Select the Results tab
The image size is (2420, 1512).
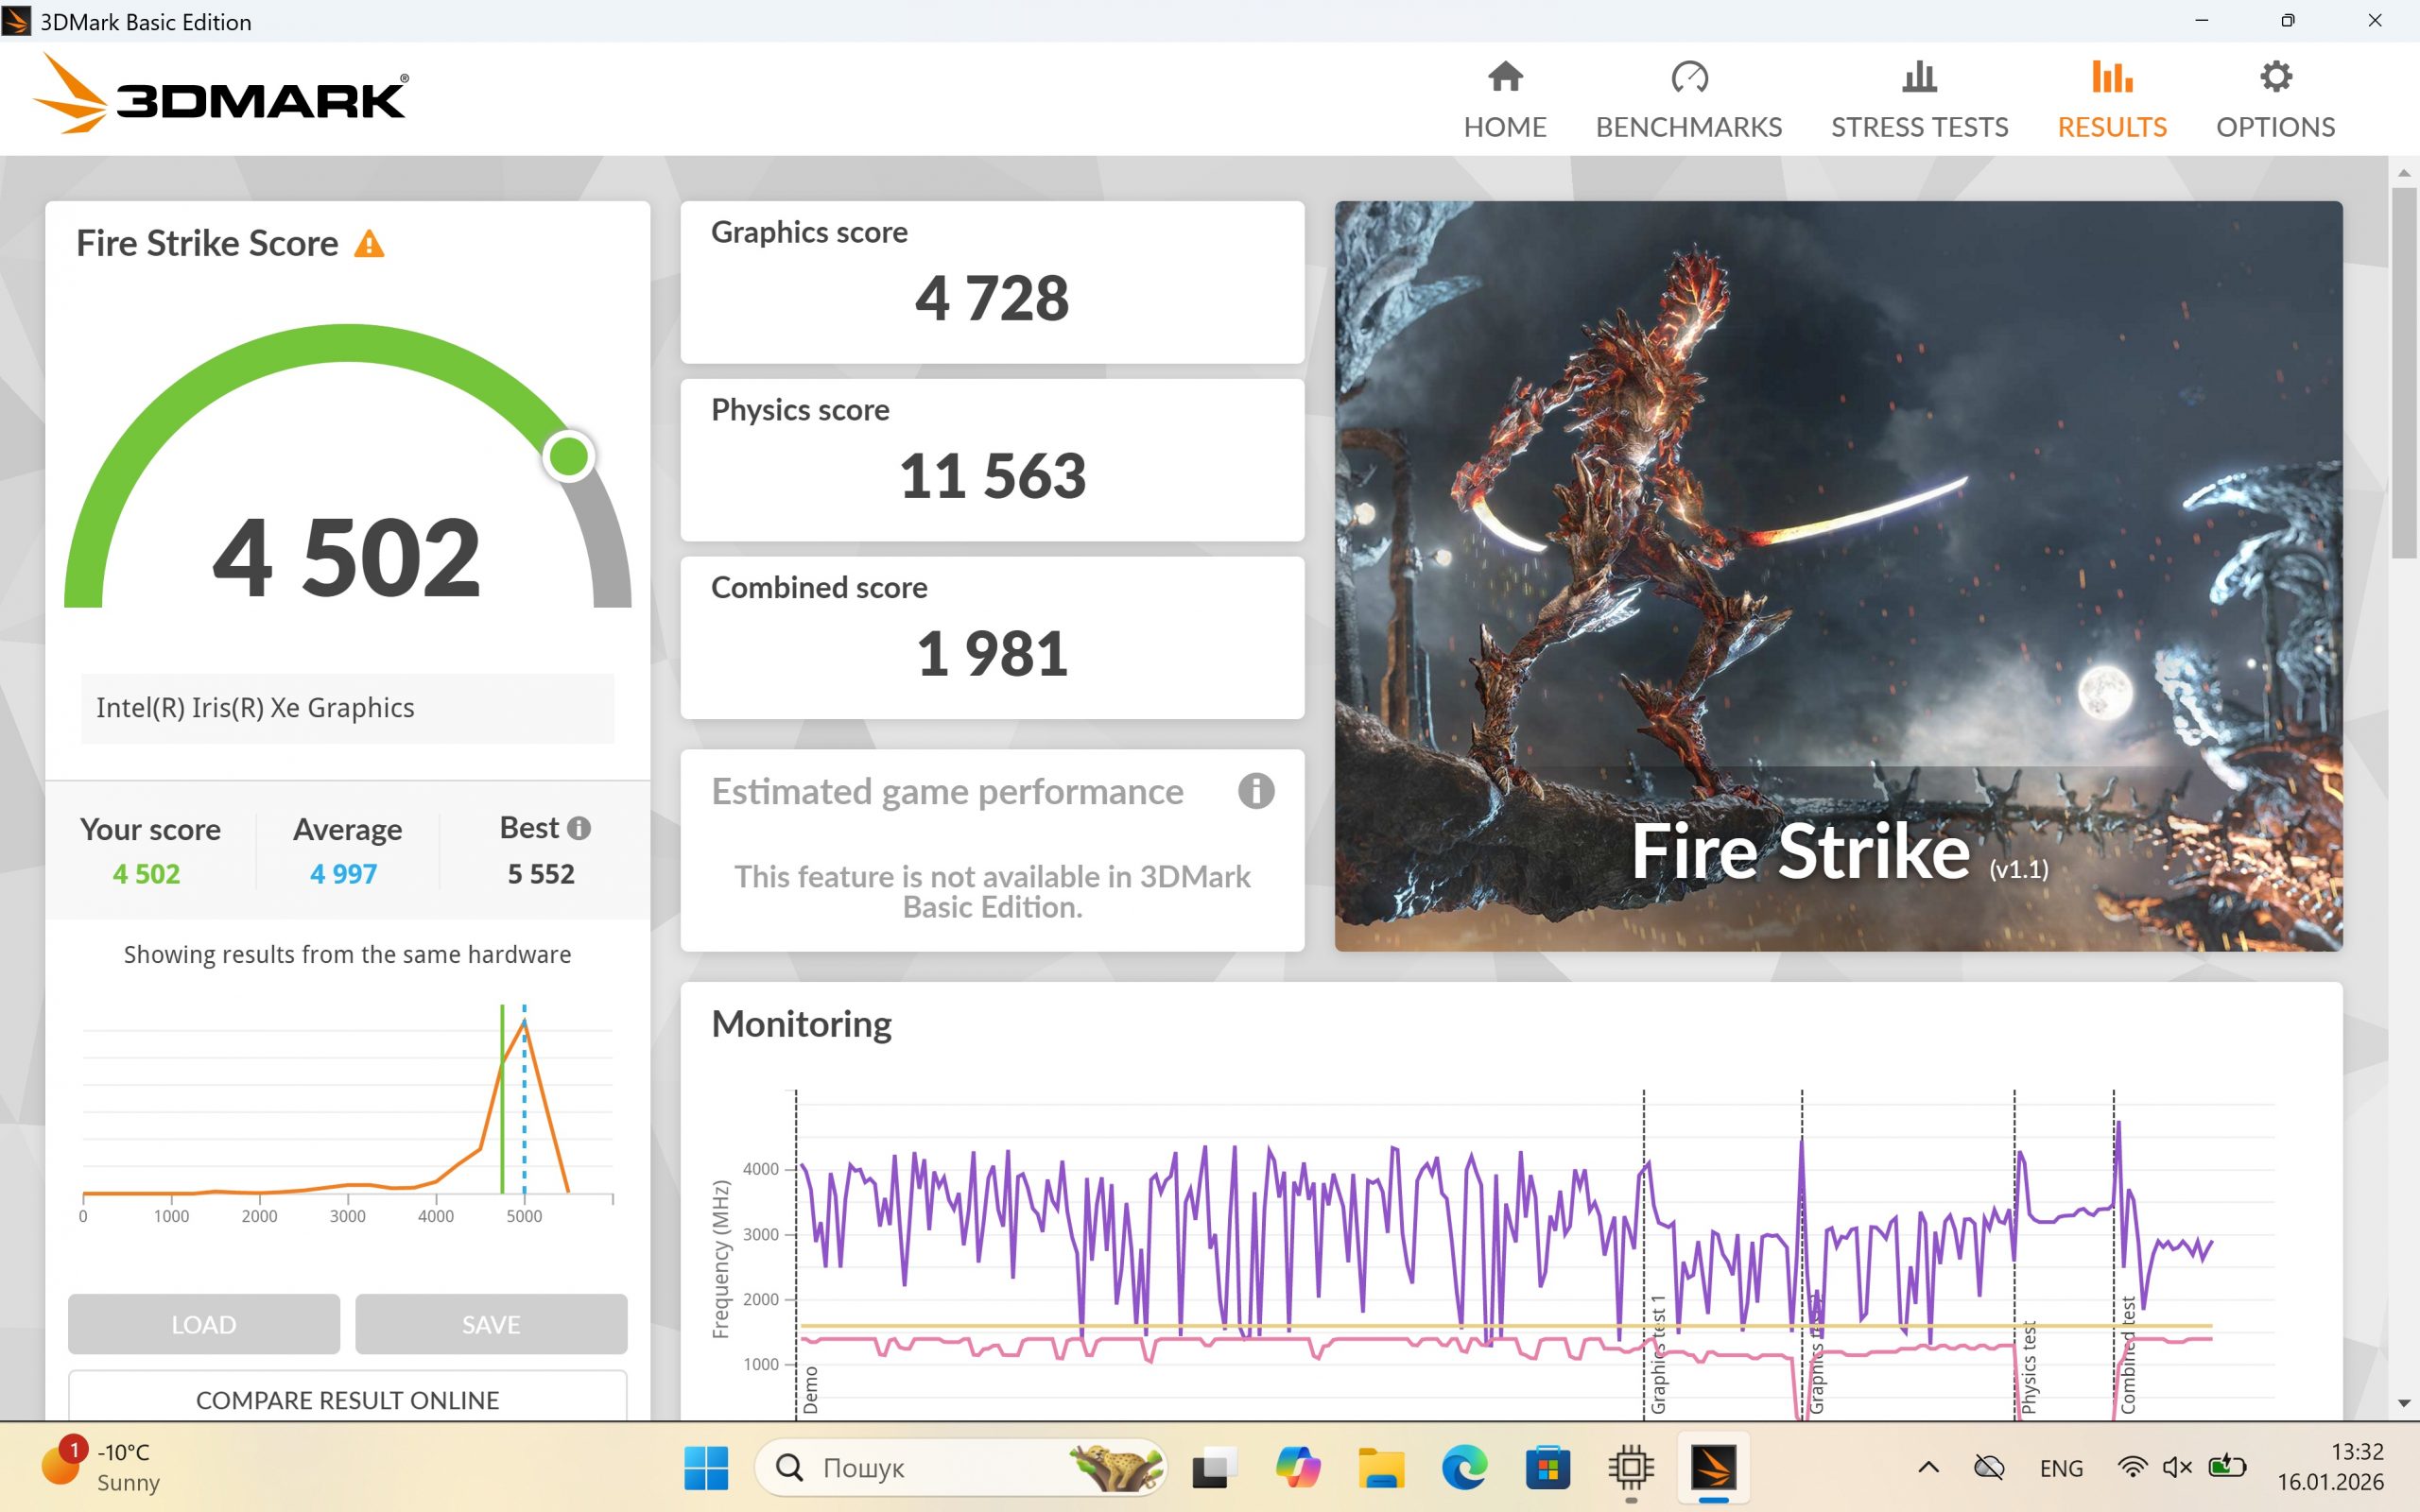pyautogui.click(x=2111, y=99)
